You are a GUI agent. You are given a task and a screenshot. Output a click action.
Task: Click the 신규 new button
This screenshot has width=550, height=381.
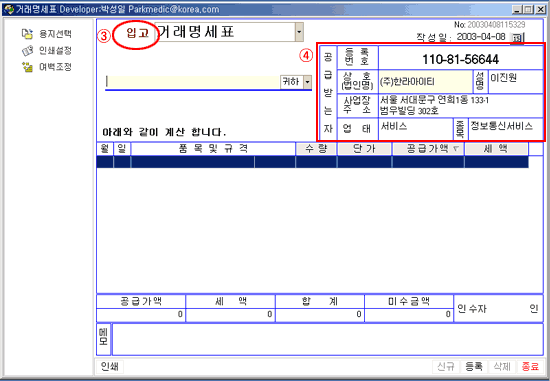[x=445, y=367]
